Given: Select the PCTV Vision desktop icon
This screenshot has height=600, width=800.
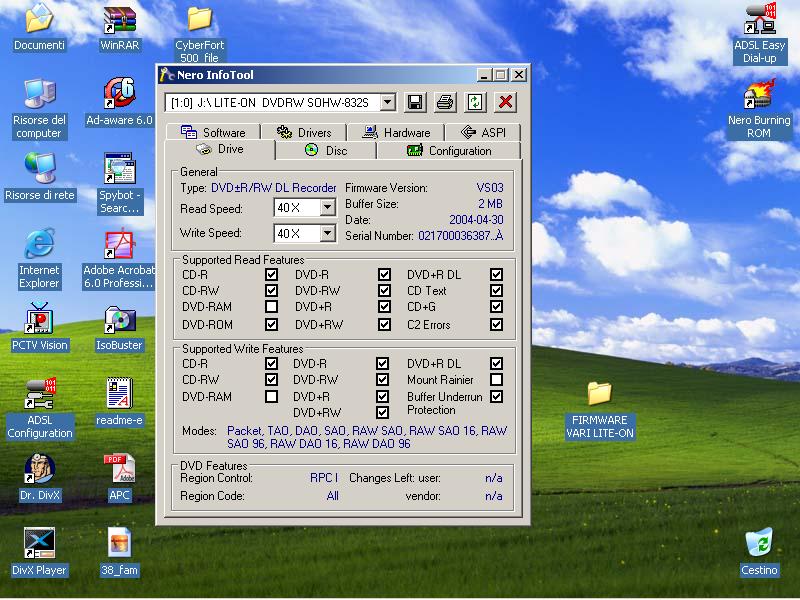Looking at the screenshot, I should click(x=39, y=327).
